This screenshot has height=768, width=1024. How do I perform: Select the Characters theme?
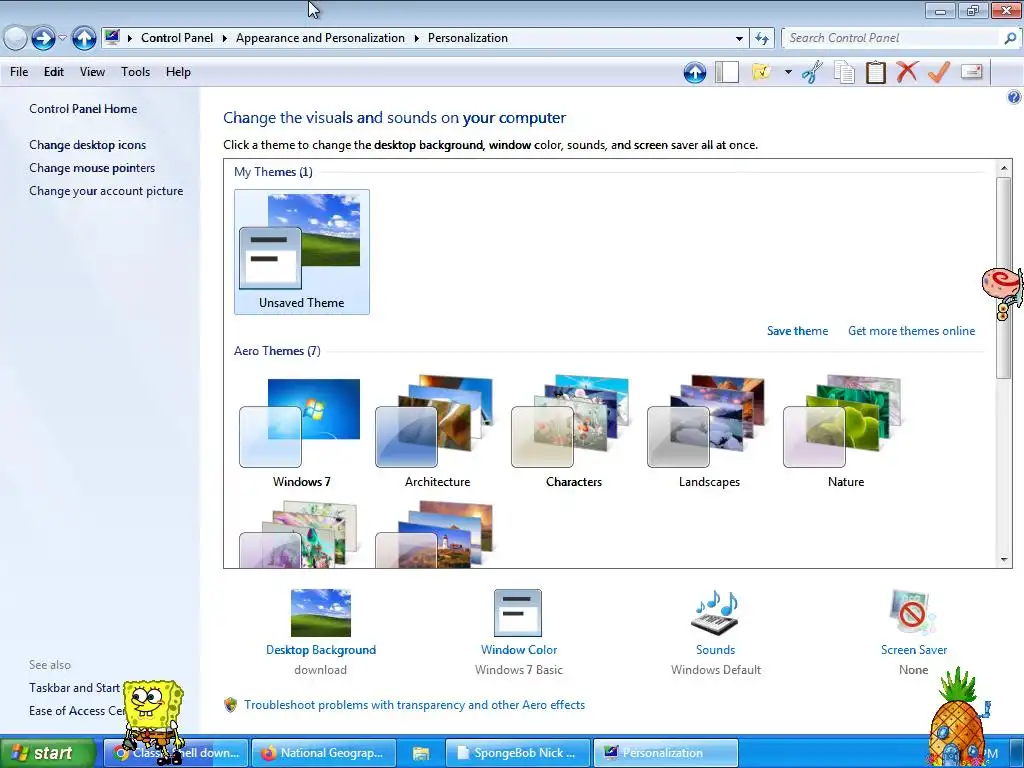click(573, 431)
